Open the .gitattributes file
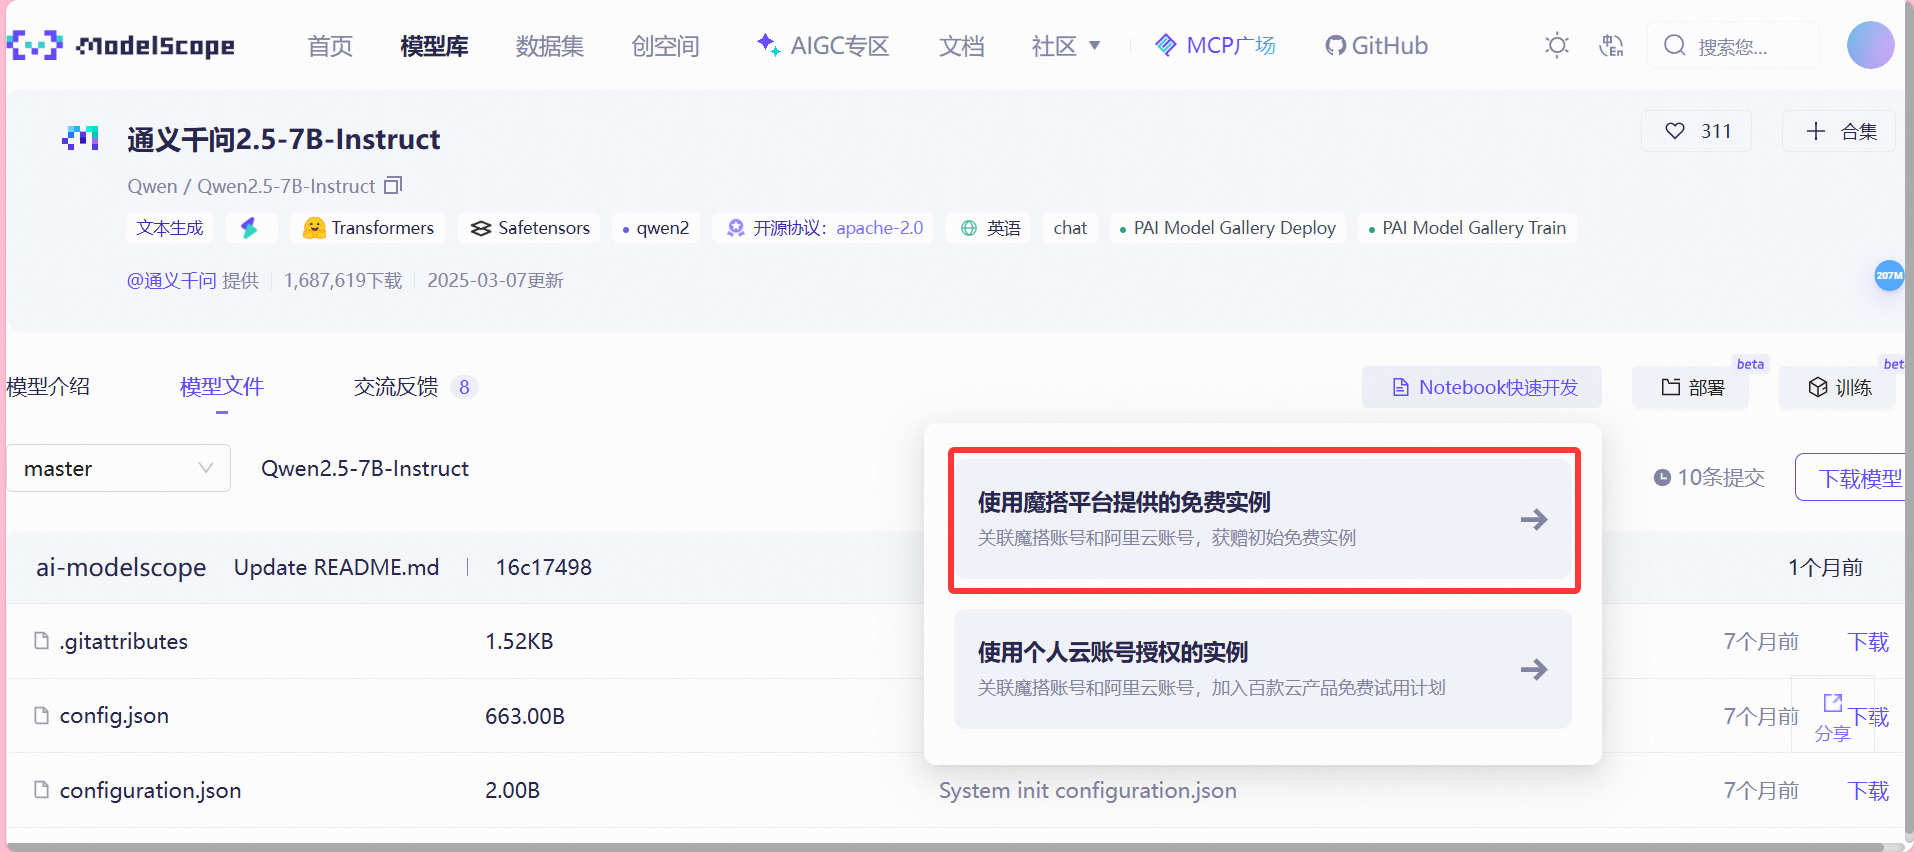This screenshot has height=852, width=1914. point(124,641)
